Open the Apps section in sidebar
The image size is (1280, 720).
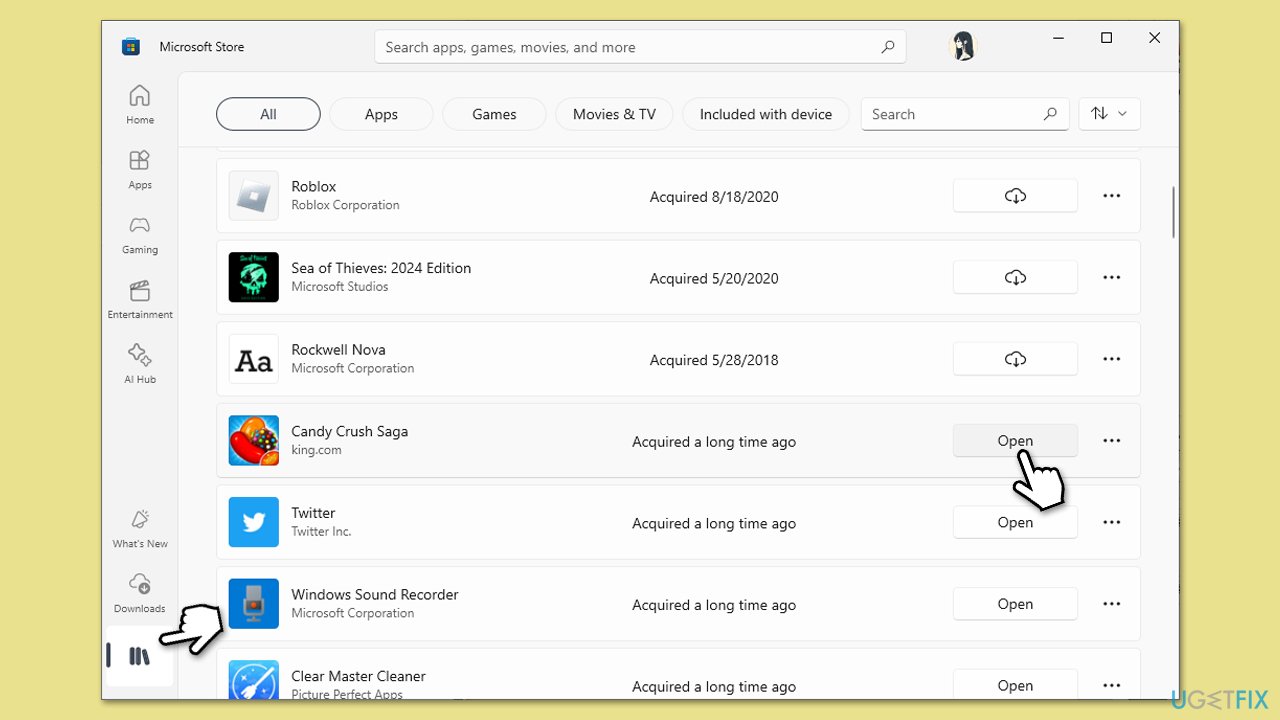pos(140,170)
